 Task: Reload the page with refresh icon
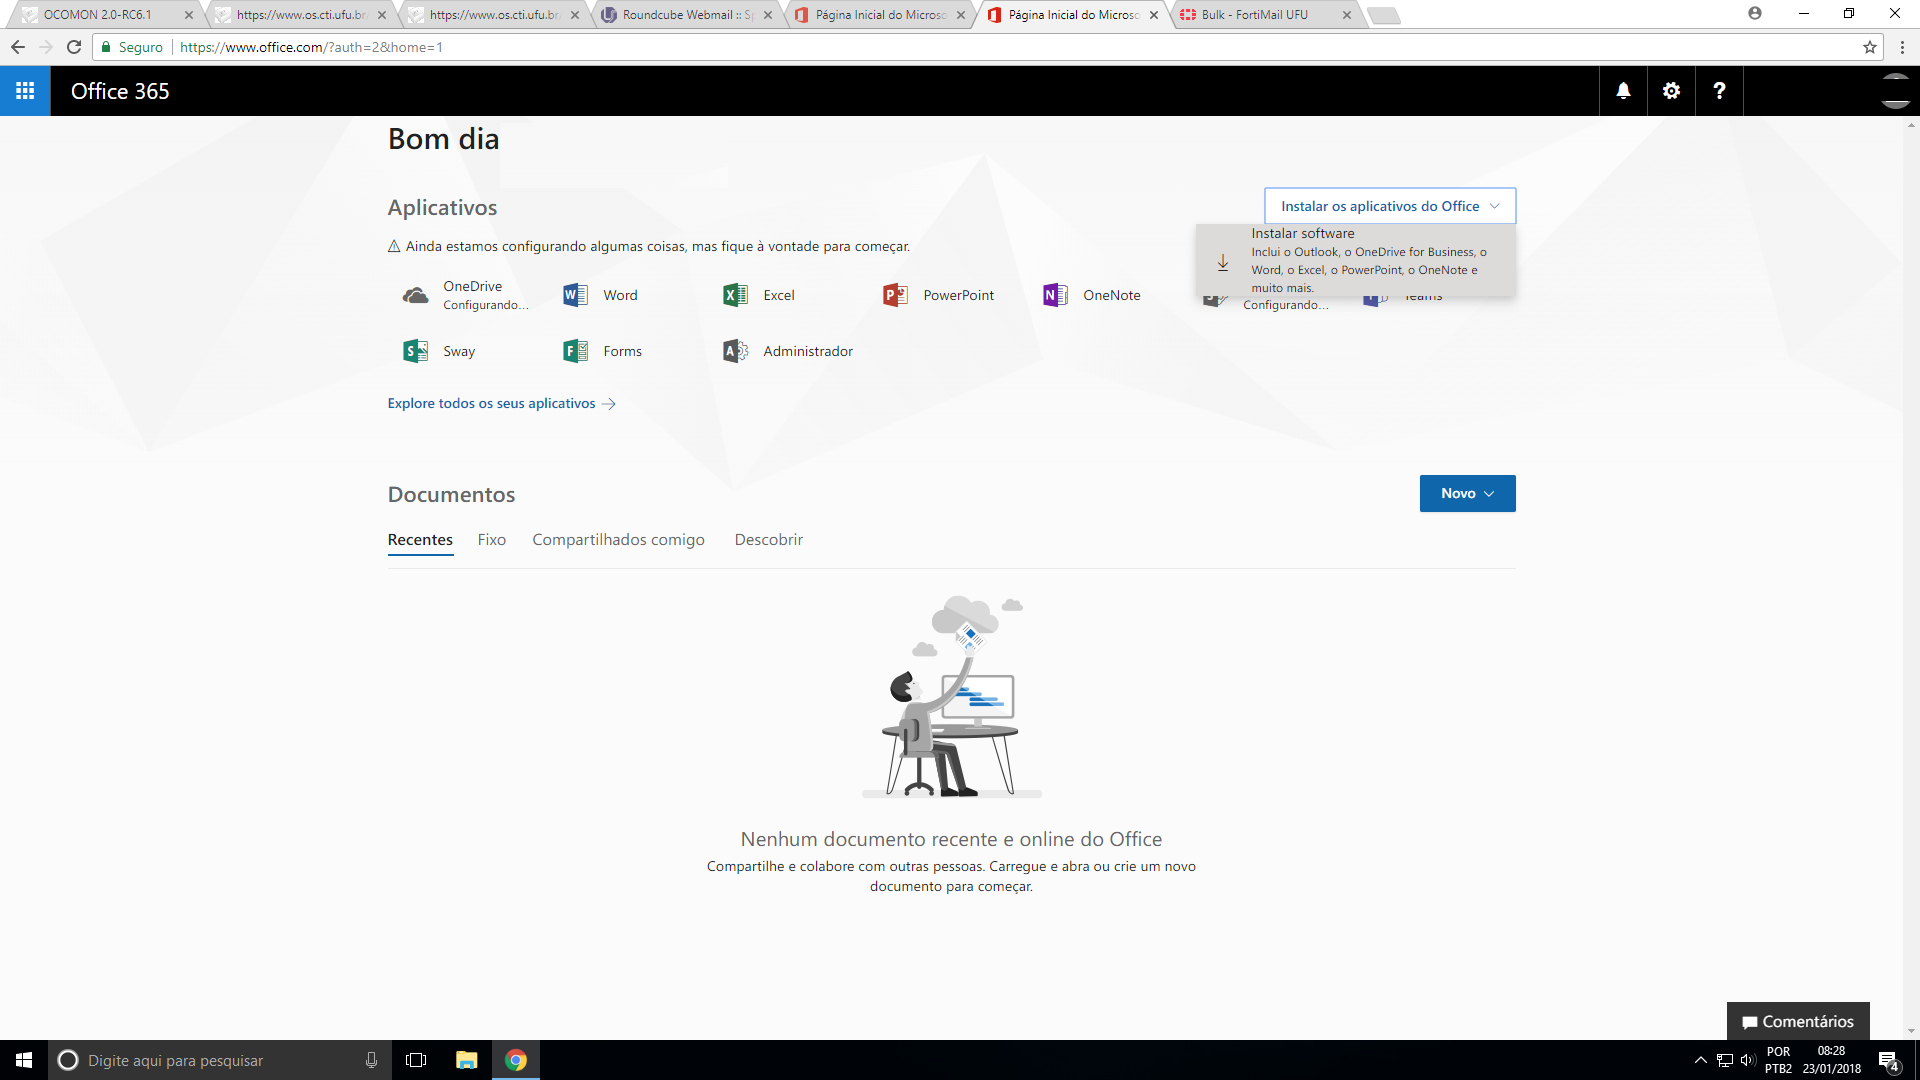pyautogui.click(x=74, y=47)
